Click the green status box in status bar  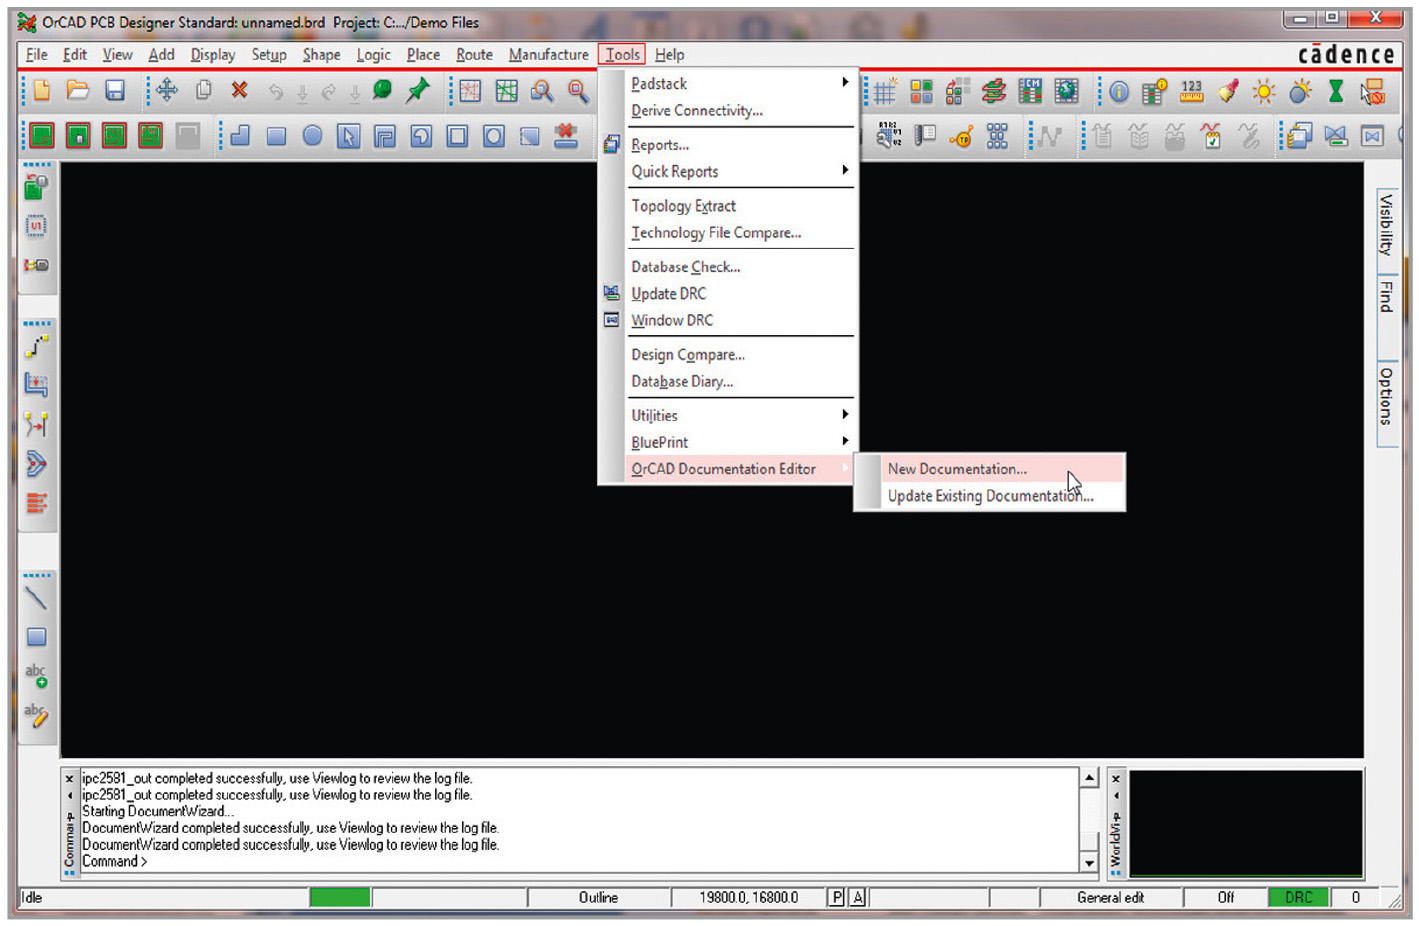[340, 898]
